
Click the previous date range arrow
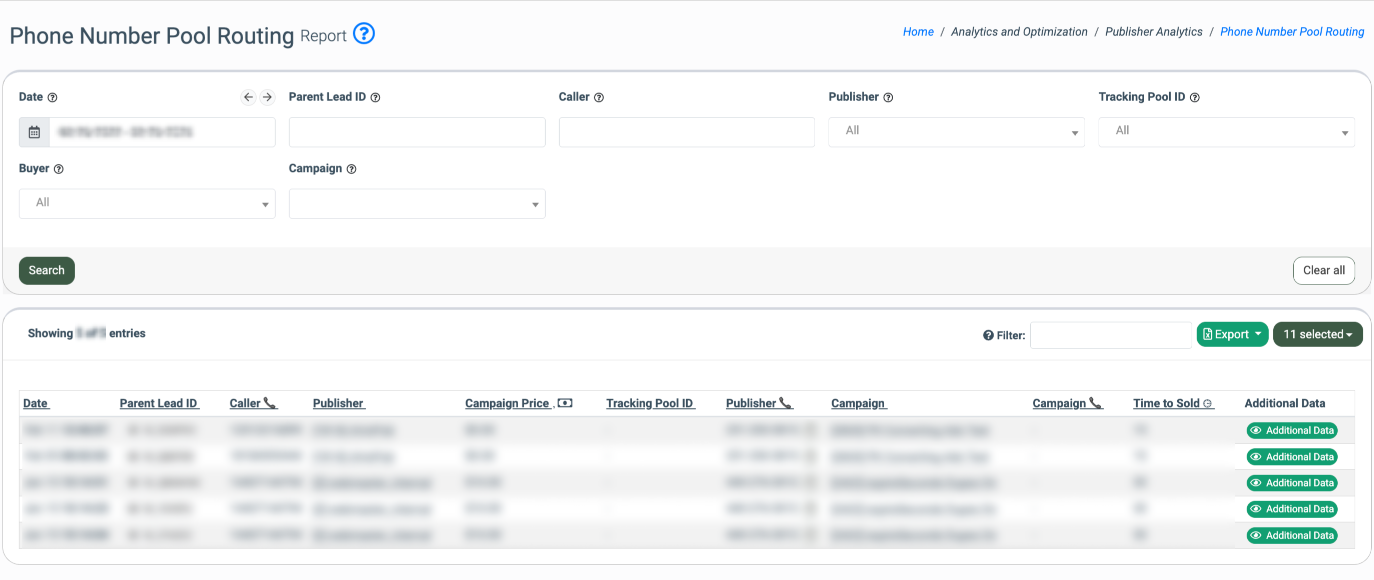pos(248,97)
